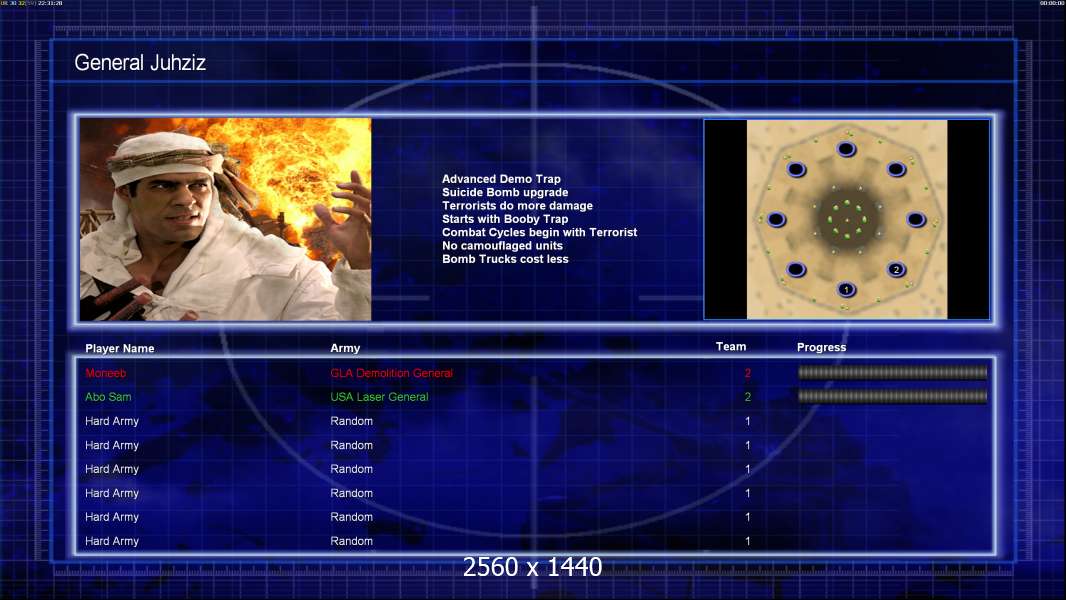
Task: Click the Team column header
Action: pyautogui.click(x=731, y=347)
